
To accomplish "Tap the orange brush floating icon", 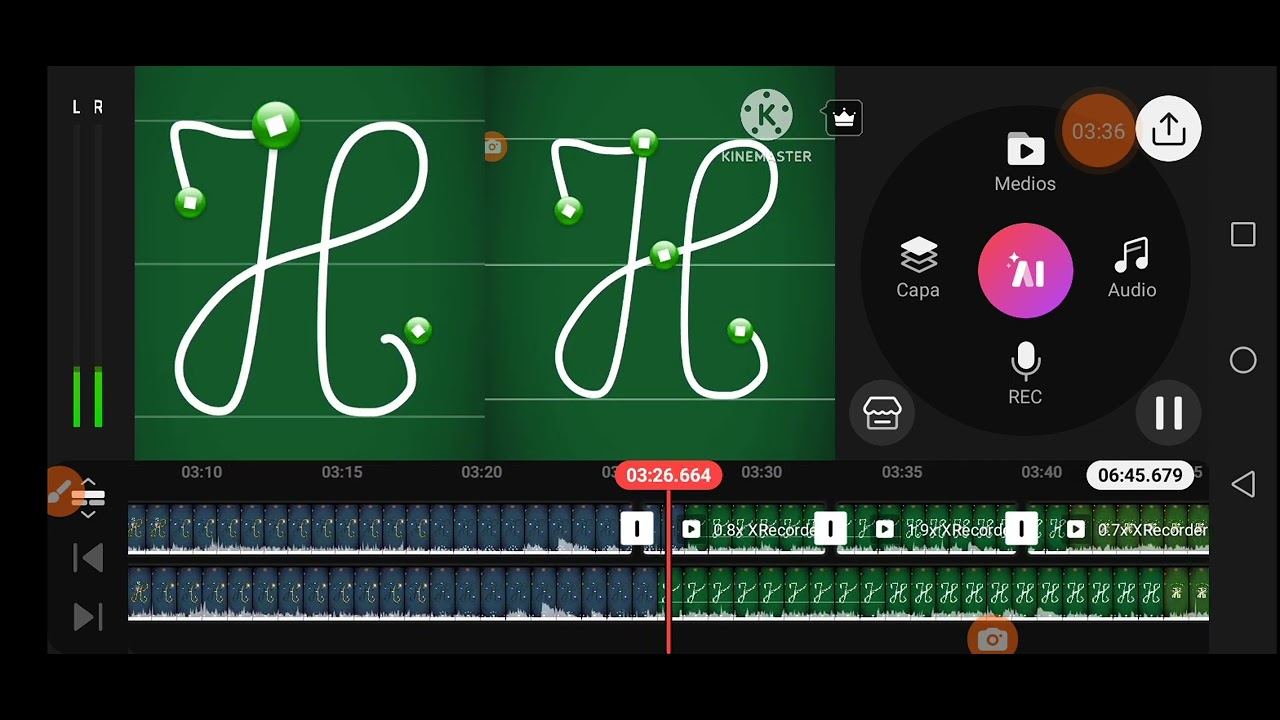I will pos(62,491).
